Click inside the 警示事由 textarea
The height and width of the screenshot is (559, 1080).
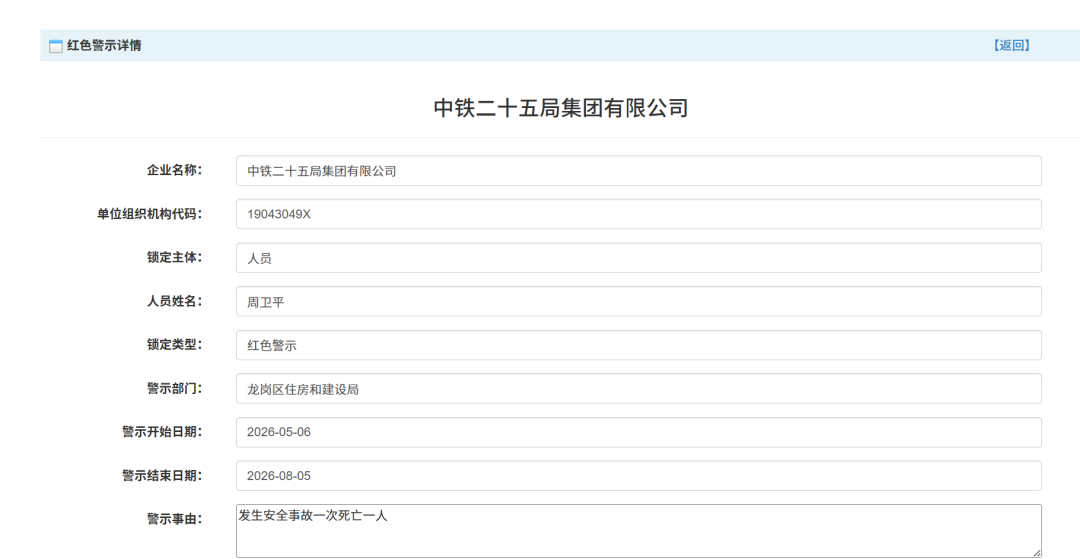coord(638,531)
